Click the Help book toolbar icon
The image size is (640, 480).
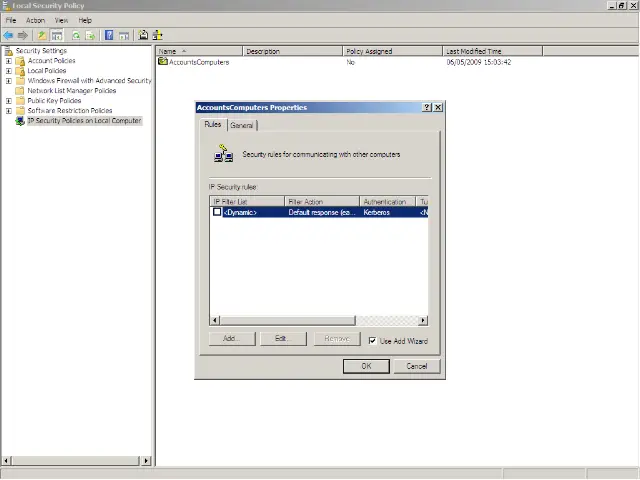tap(109, 35)
